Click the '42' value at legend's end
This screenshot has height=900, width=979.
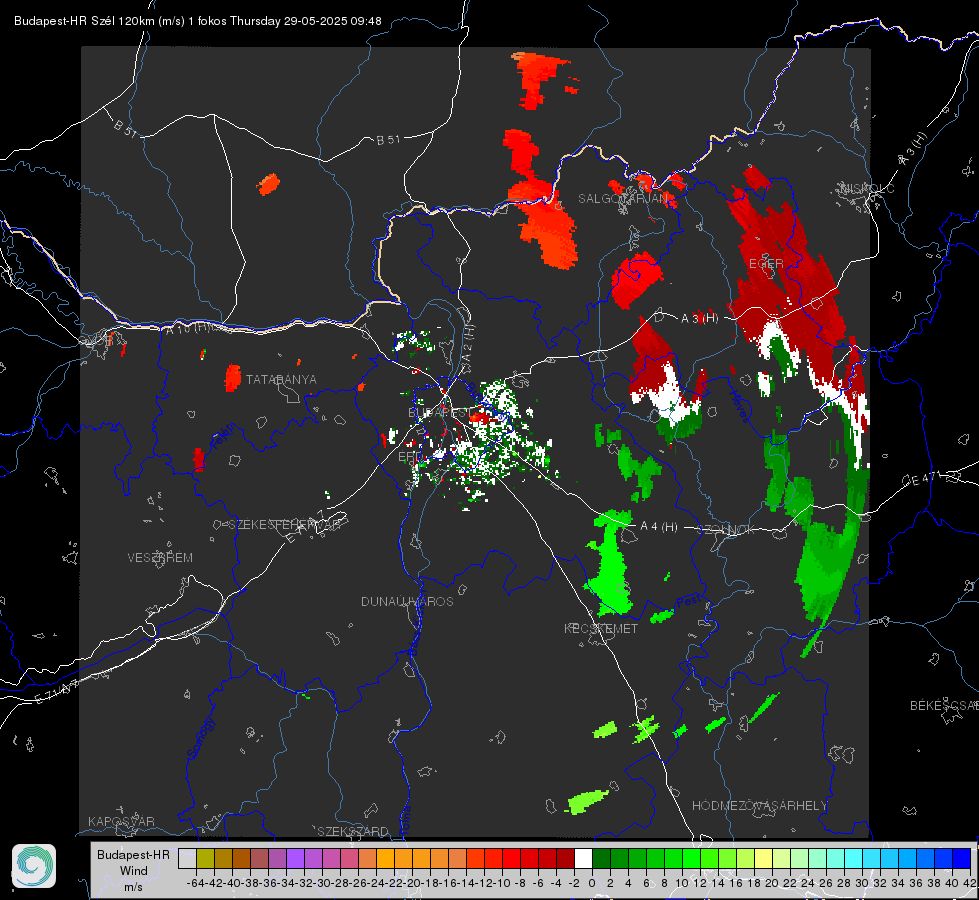point(969,883)
